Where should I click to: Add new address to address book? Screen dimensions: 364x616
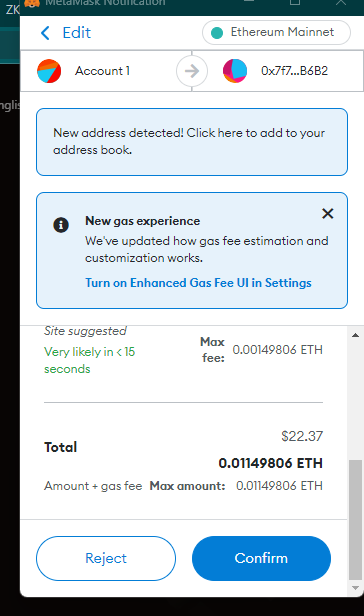[x=192, y=142]
